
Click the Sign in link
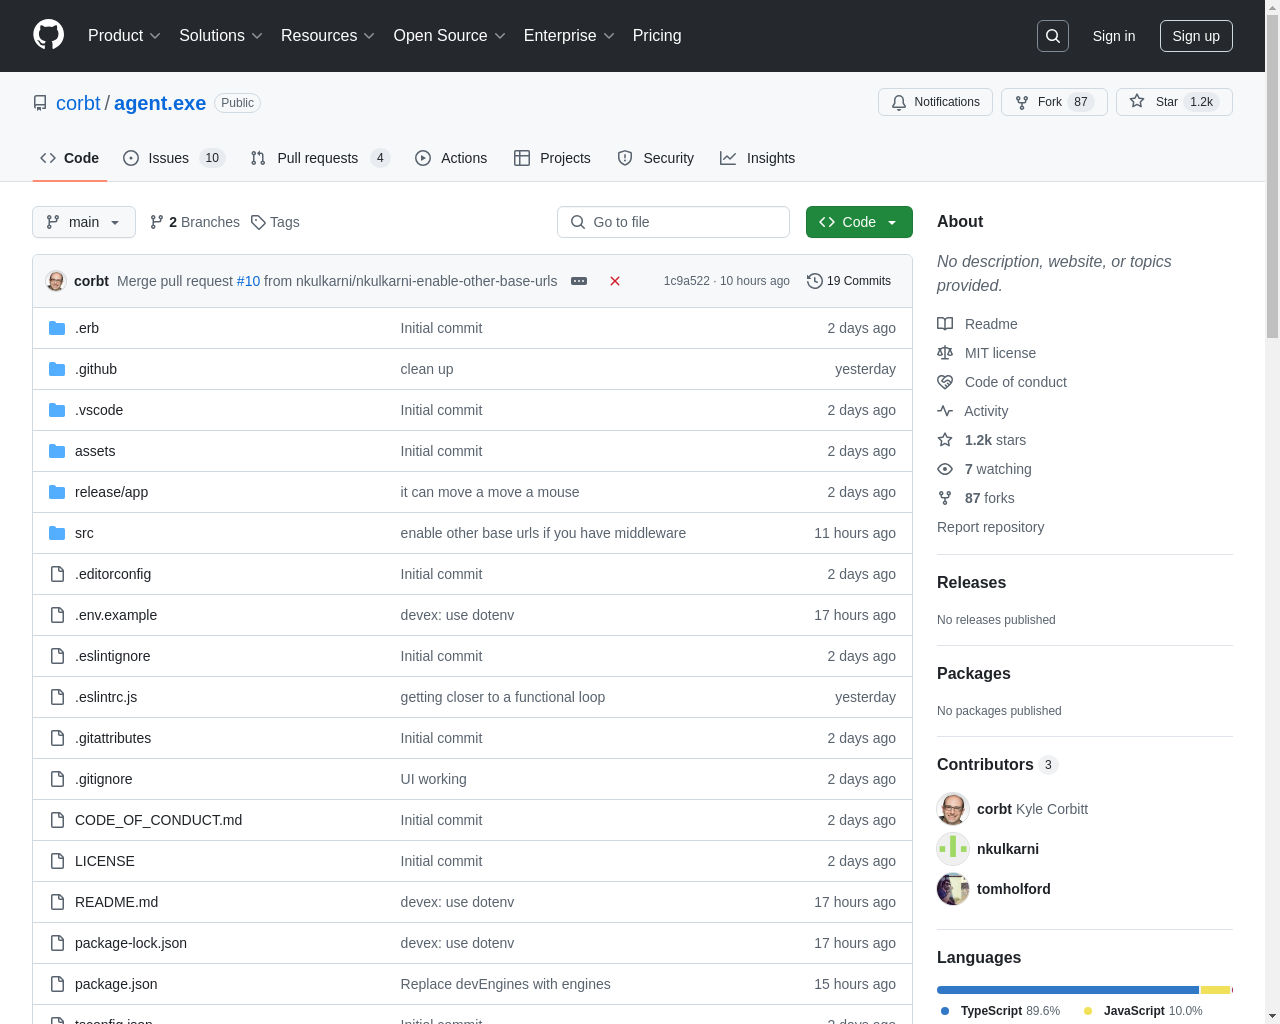[x=1114, y=36]
